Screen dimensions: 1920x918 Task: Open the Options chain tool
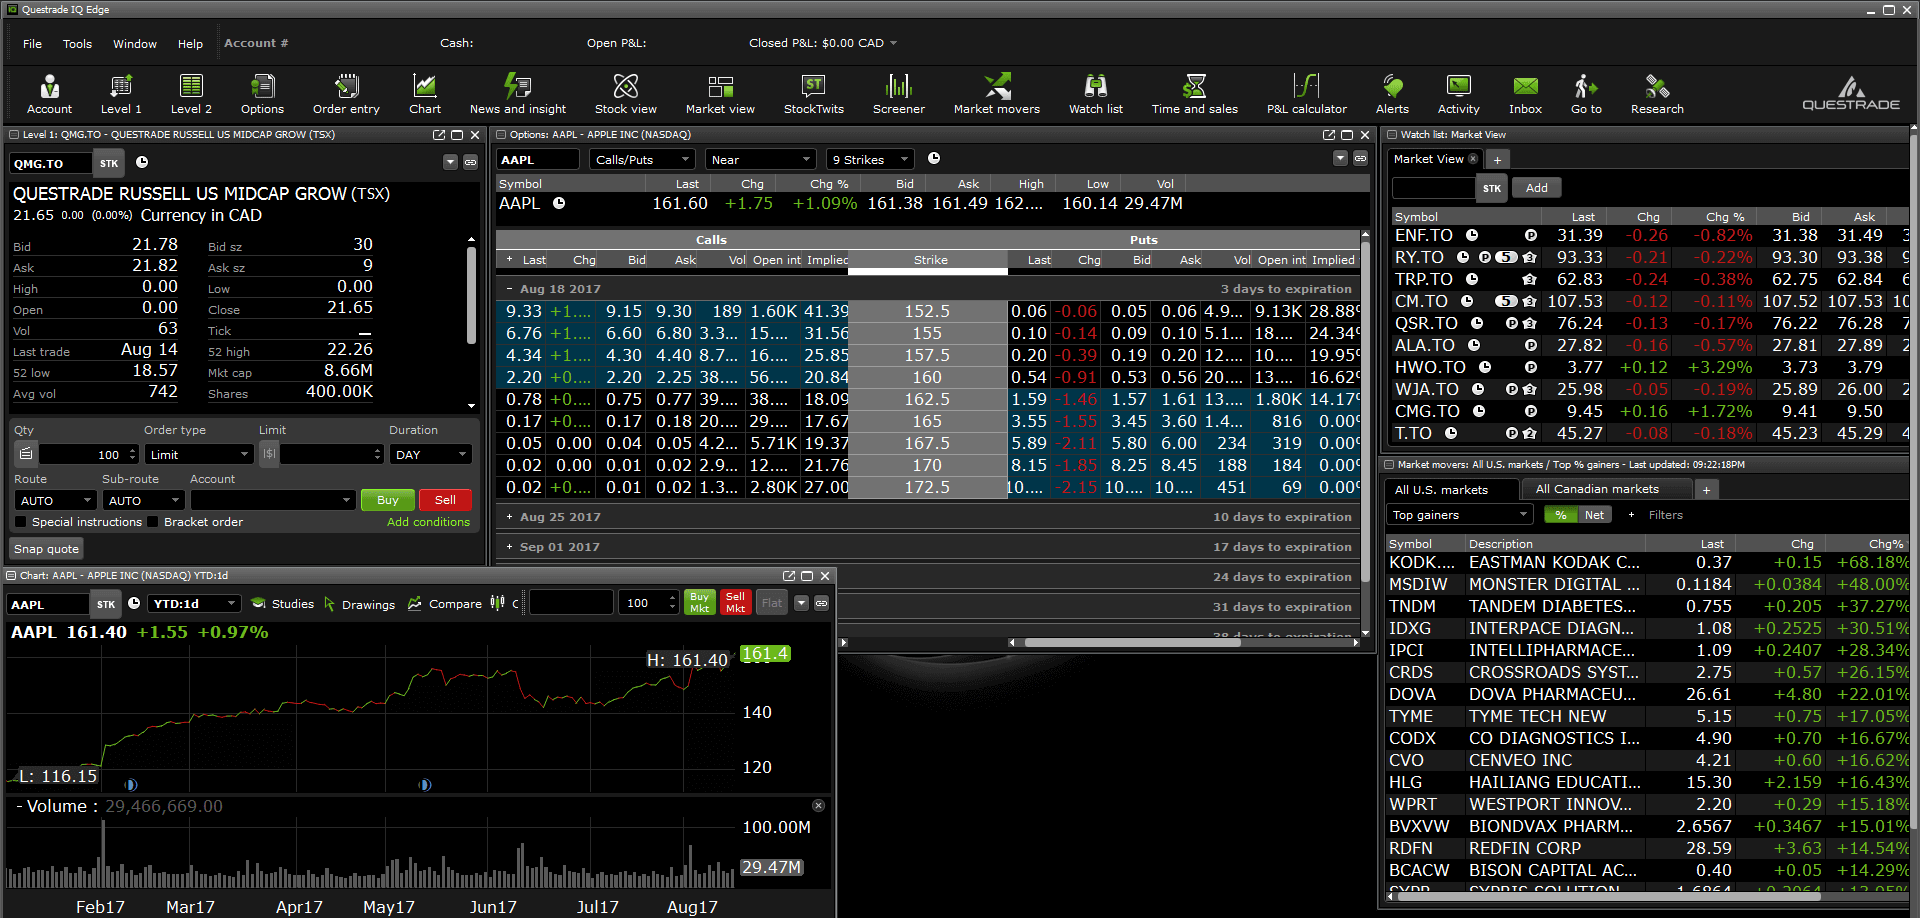tap(262, 94)
